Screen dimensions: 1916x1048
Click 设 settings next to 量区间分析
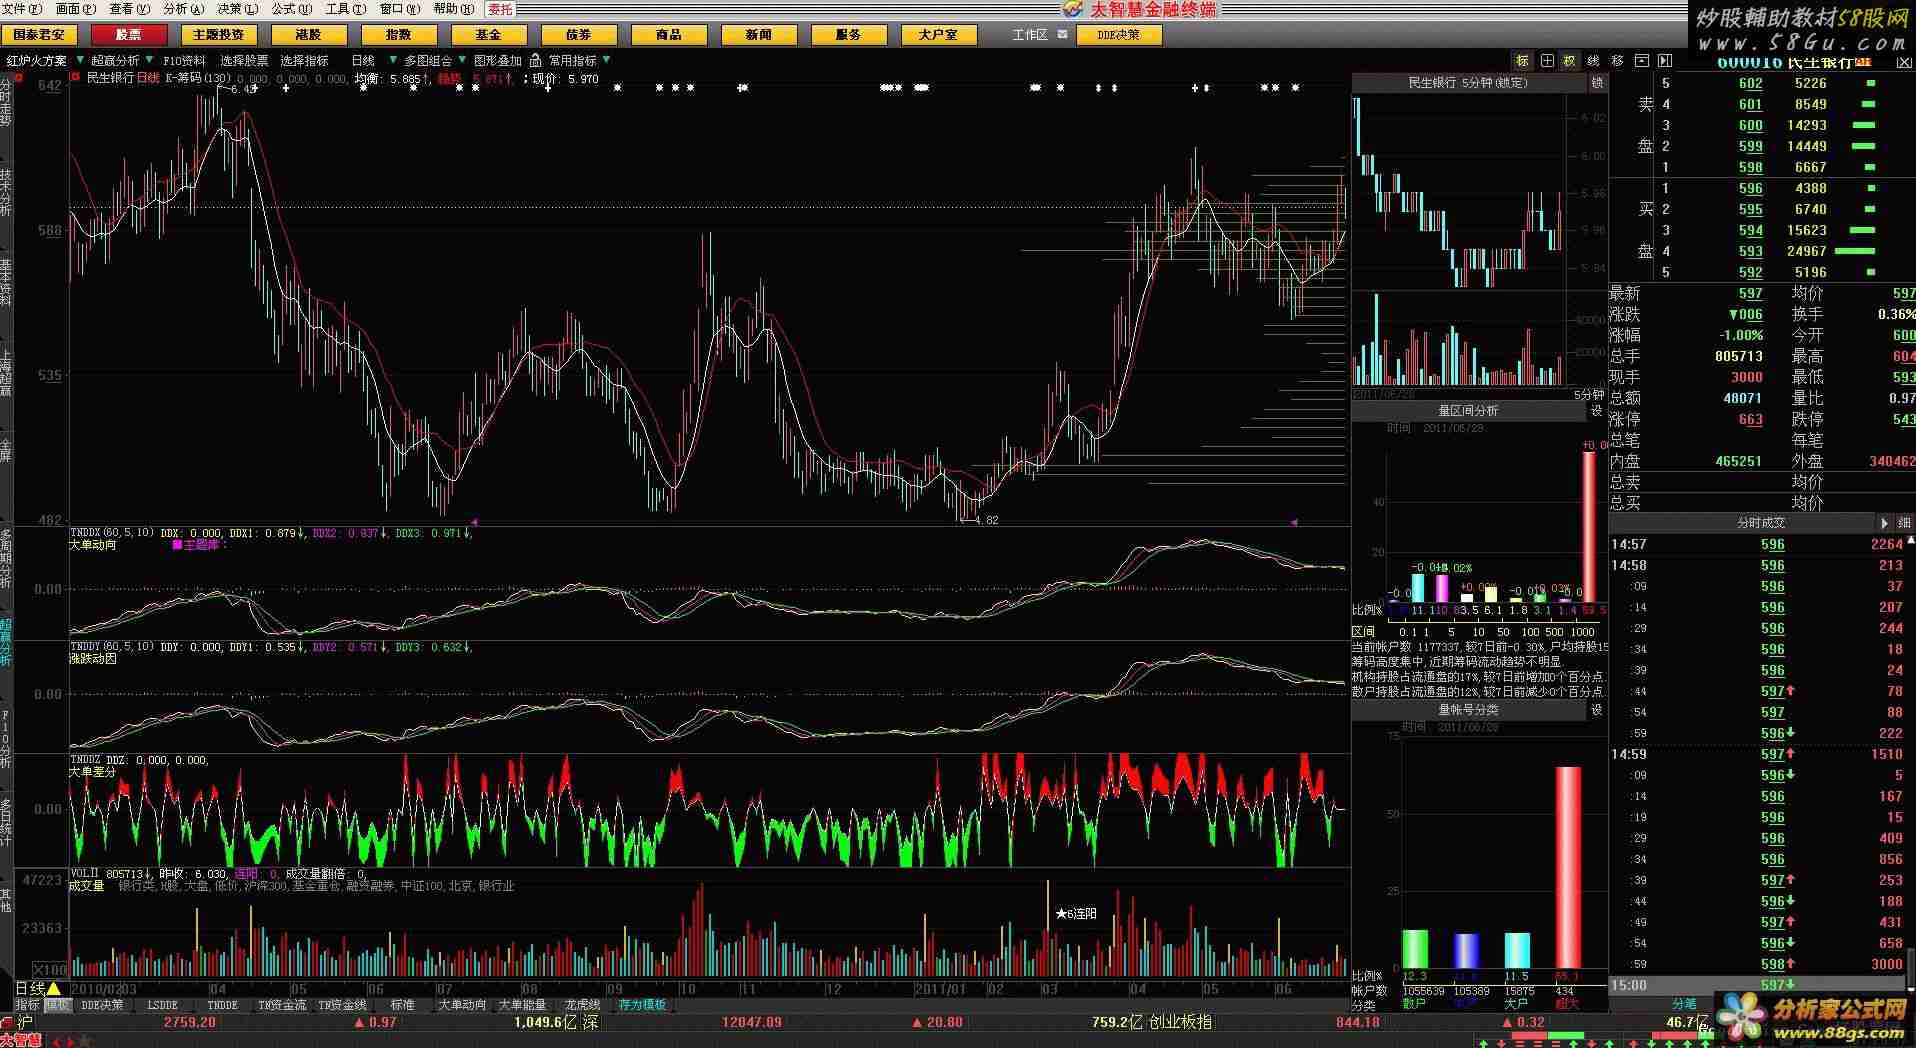(1597, 411)
